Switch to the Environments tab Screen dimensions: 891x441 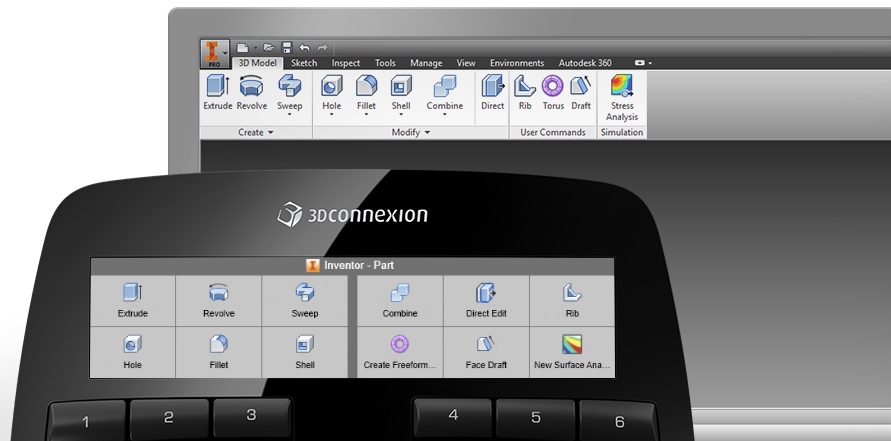tap(517, 63)
